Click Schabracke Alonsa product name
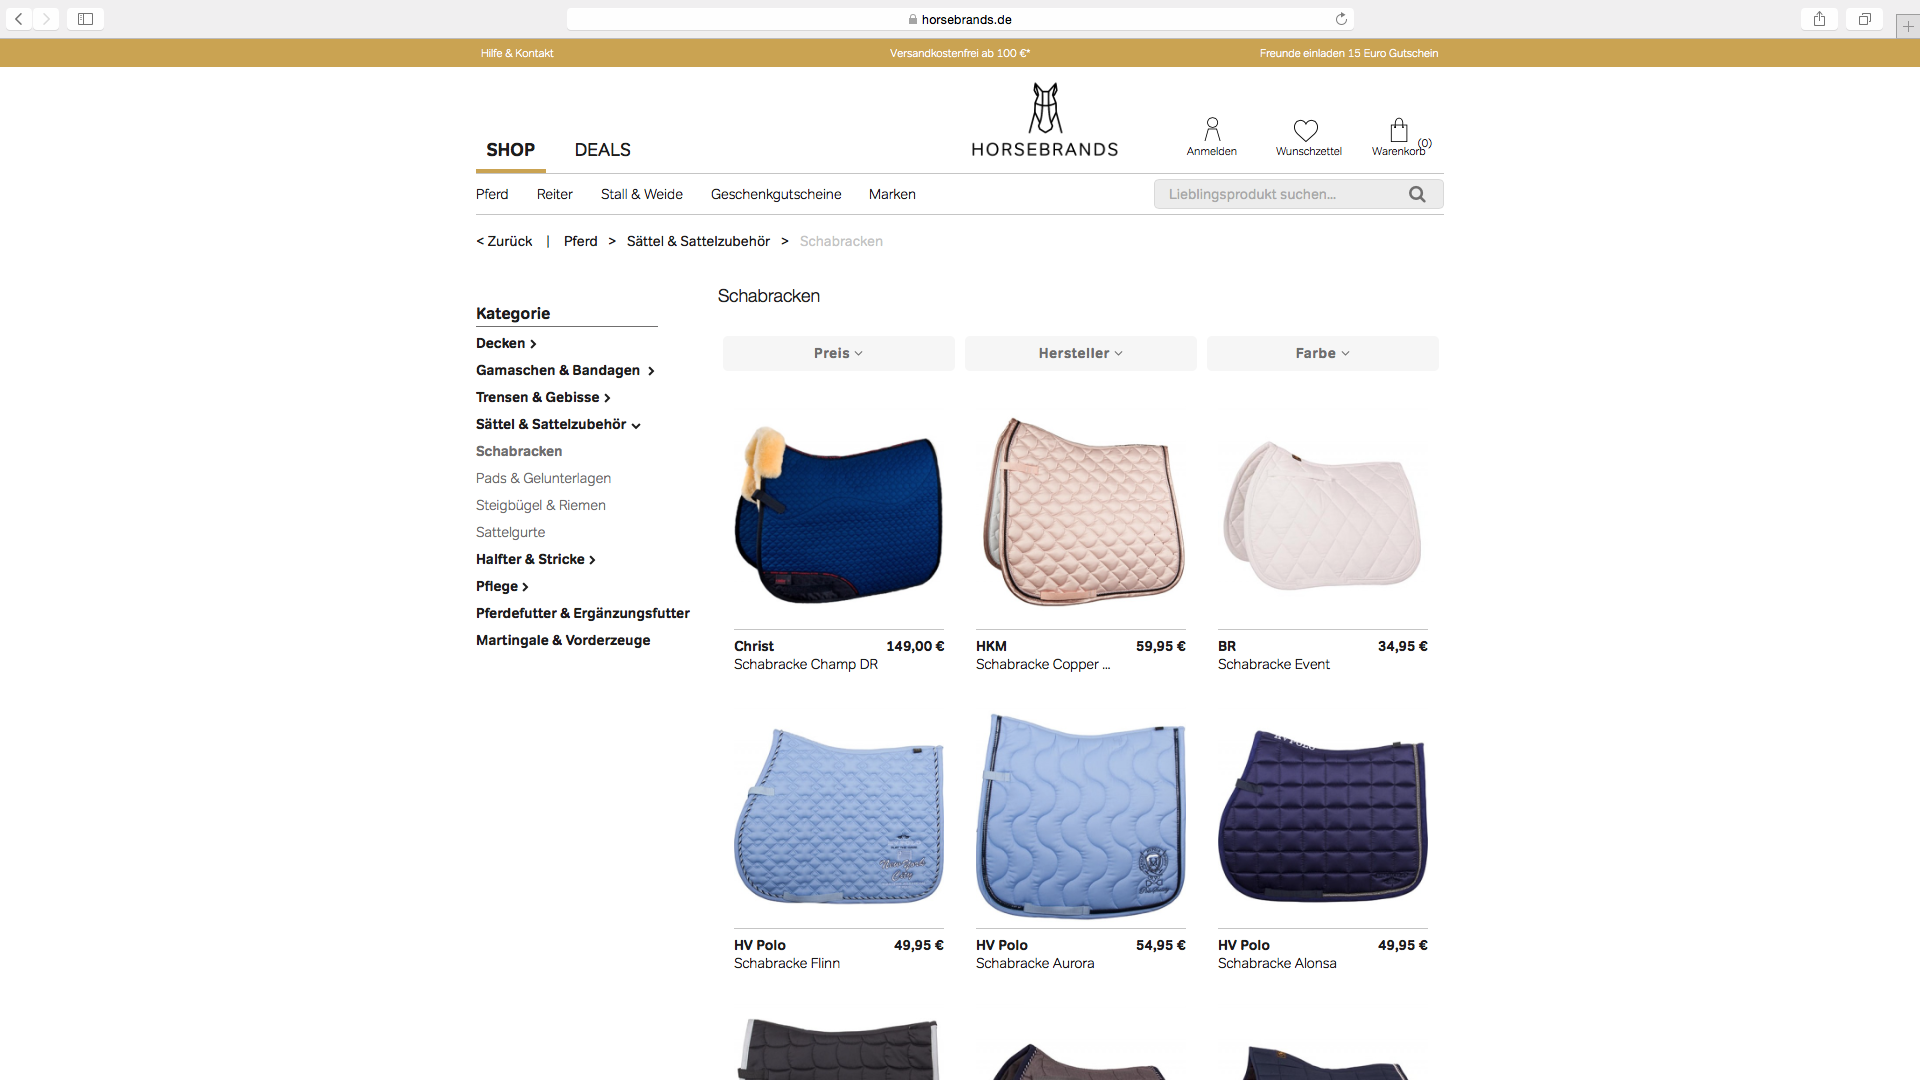The width and height of the screenshot is (1920, 1080). [1277, 963]
